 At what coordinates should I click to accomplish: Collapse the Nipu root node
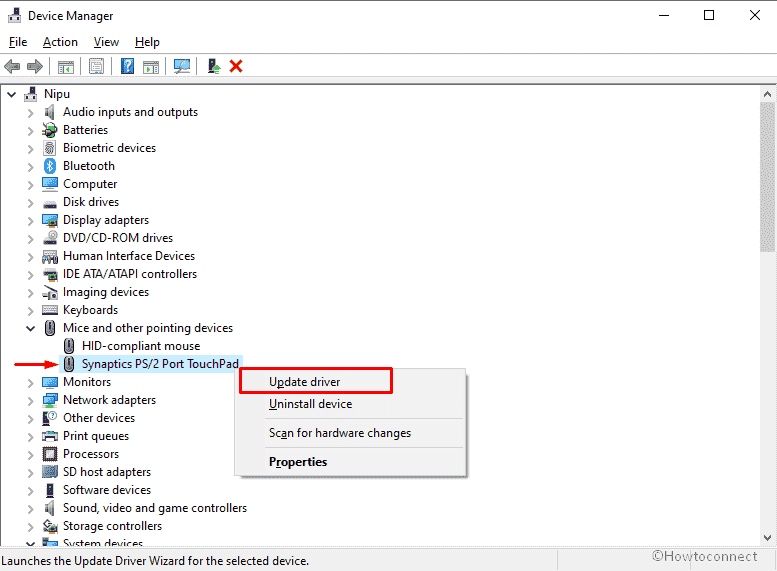click(x=11, y=94)
